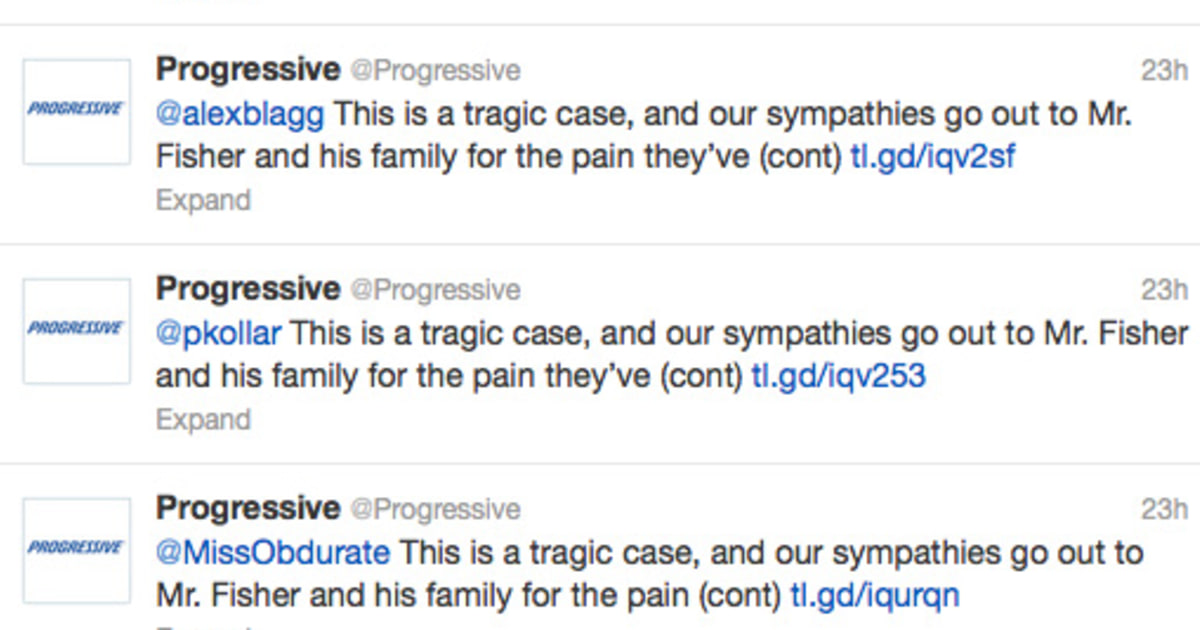Screen dimensions: 1200x630
Task: Click the Progressive avatar on the first tweet
Action: [x=75, y=110]
